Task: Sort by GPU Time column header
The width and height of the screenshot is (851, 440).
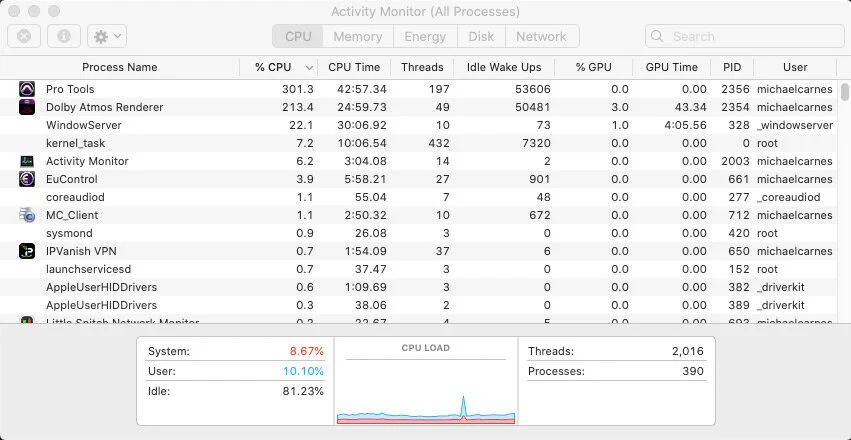Action: point(671,67)
